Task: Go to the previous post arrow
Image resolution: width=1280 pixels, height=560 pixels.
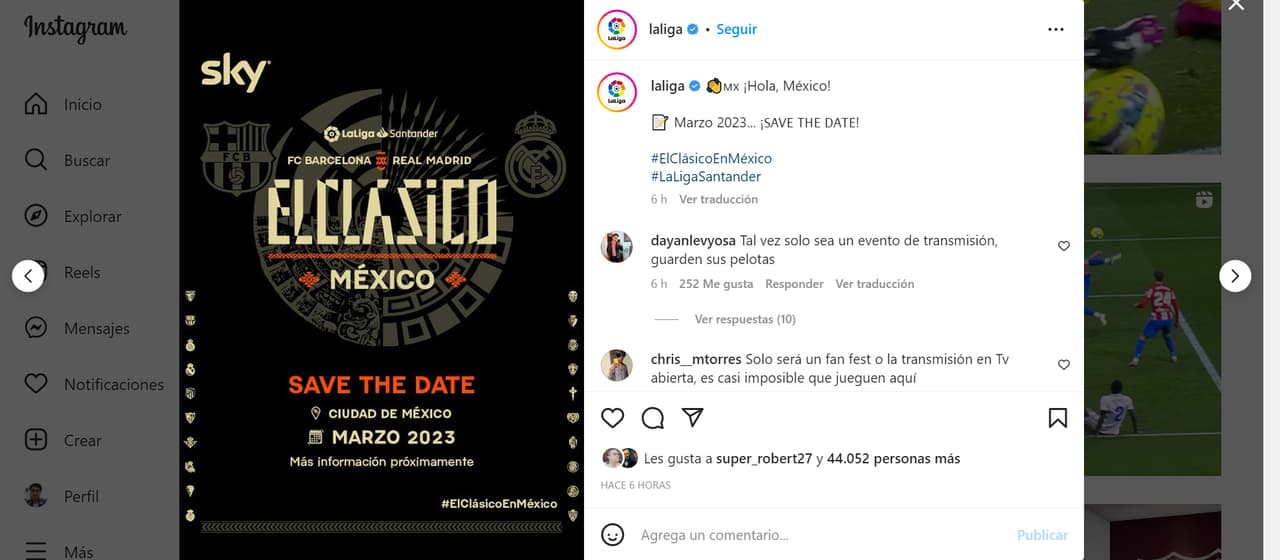Action: coord(28,275)
